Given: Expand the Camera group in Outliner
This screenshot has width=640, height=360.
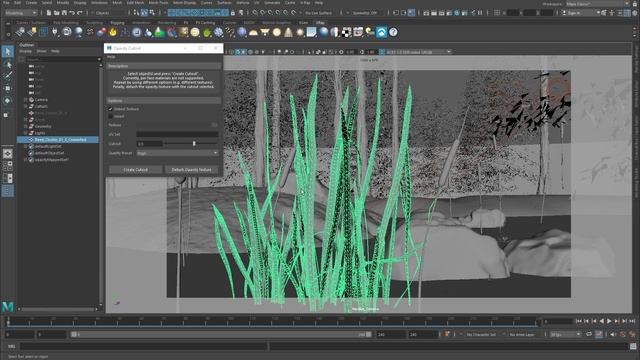Looking at the screenshot, I should click(x=26, y=100).
